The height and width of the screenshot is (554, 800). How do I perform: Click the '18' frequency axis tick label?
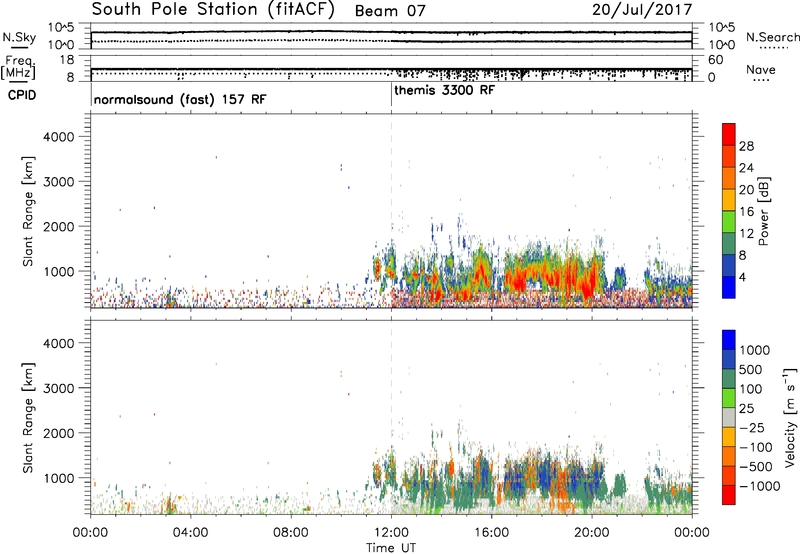(67, 60)
